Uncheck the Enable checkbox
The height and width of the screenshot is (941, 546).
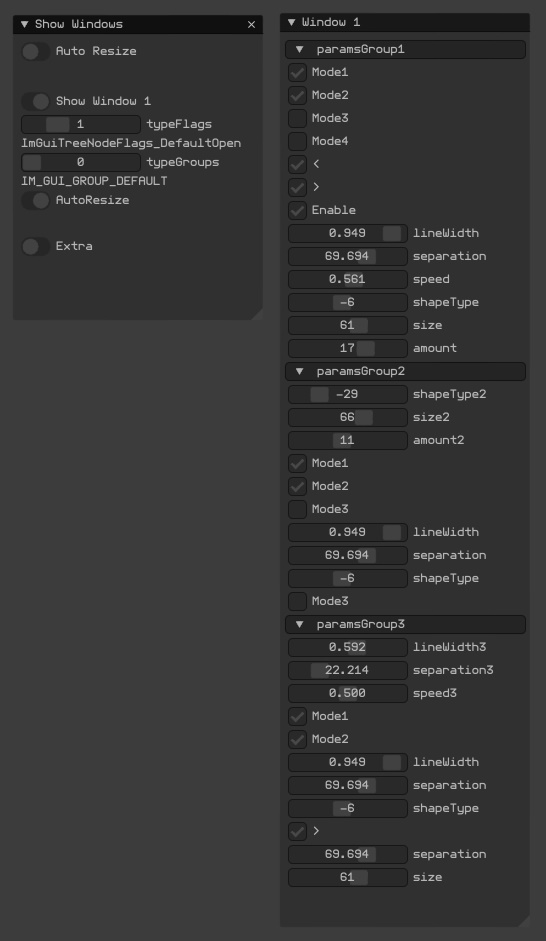pos(298,211)
